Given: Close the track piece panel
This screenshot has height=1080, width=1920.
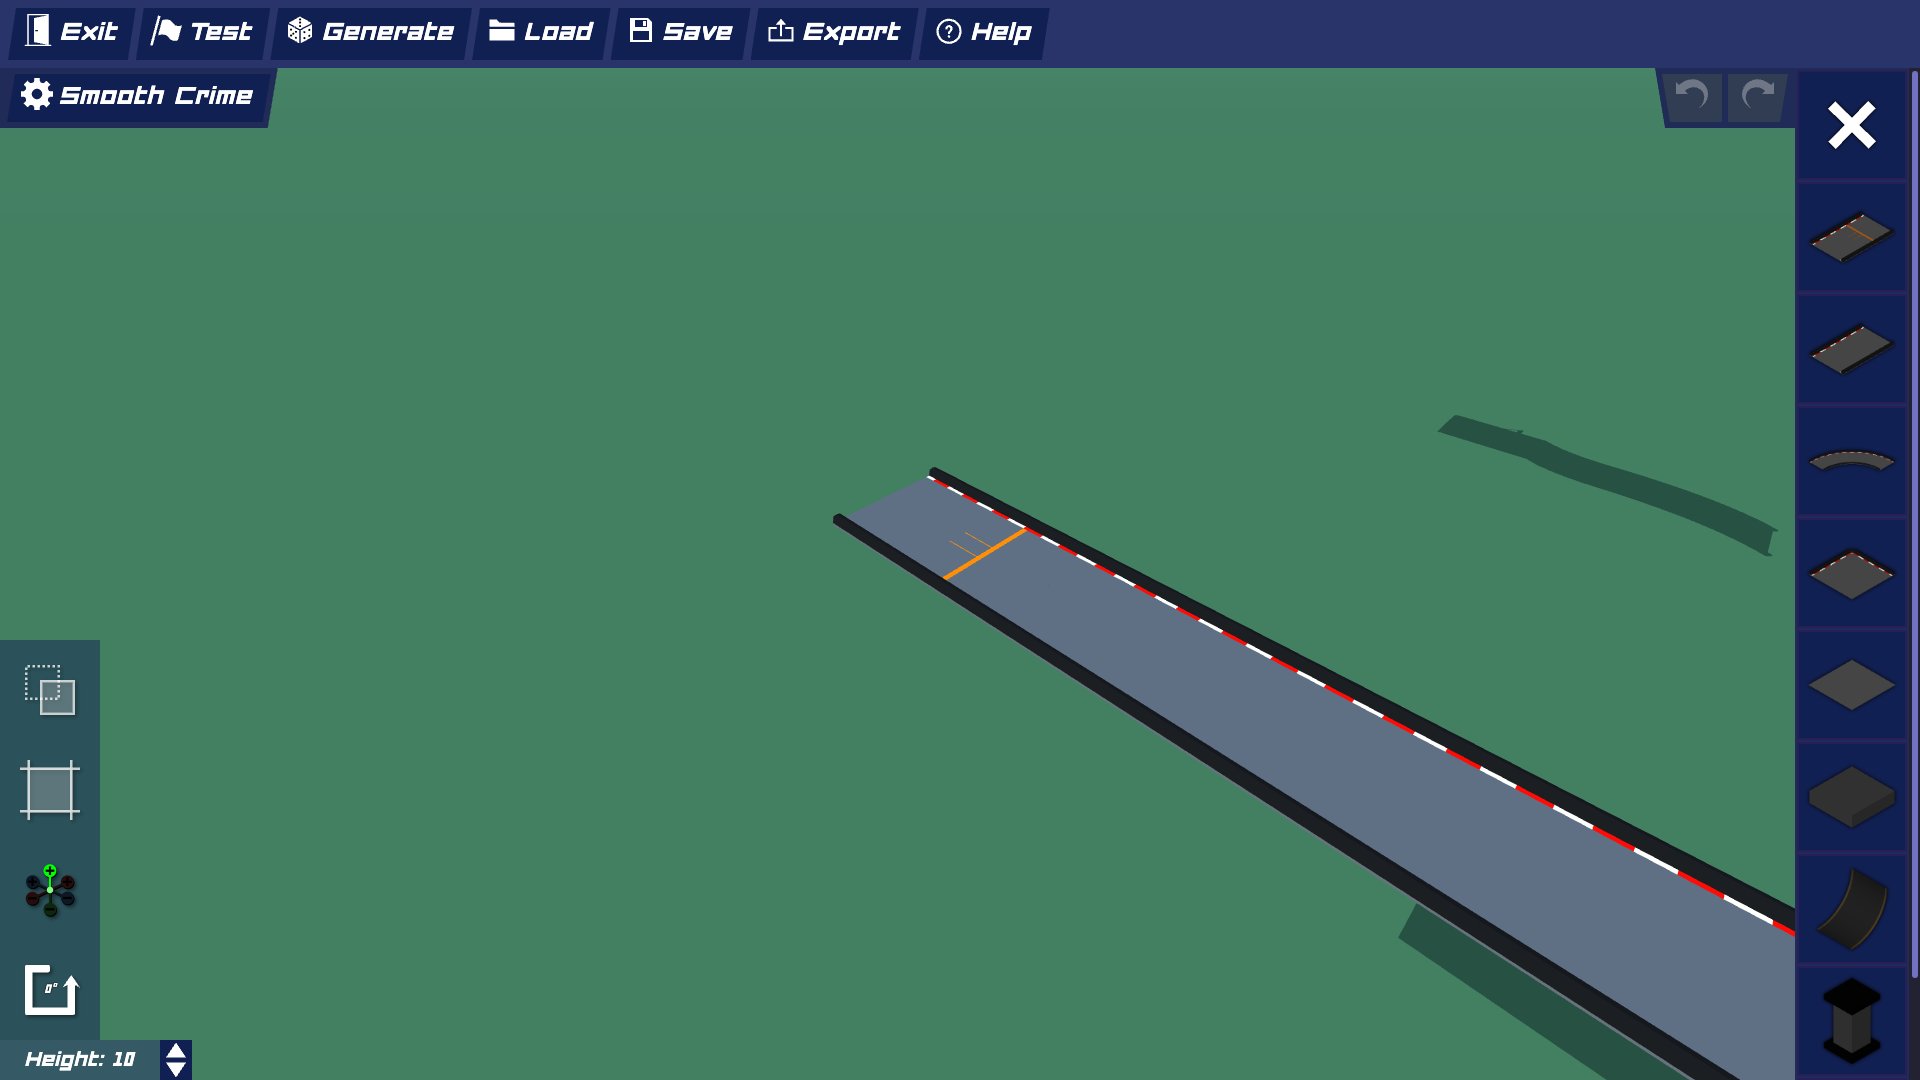Looking at the screenshot, I should 1851,126.
